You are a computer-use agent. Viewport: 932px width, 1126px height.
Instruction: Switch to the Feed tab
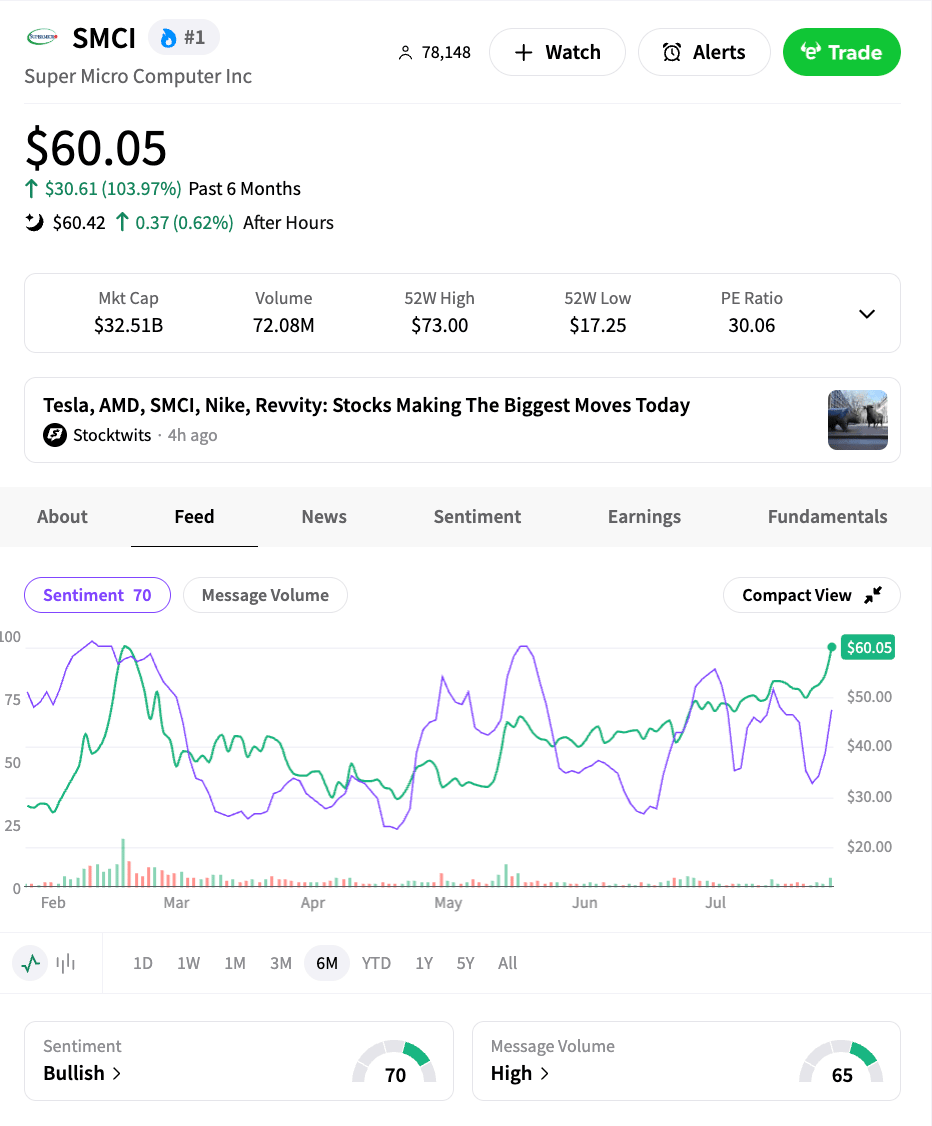[x=194, y=516]
